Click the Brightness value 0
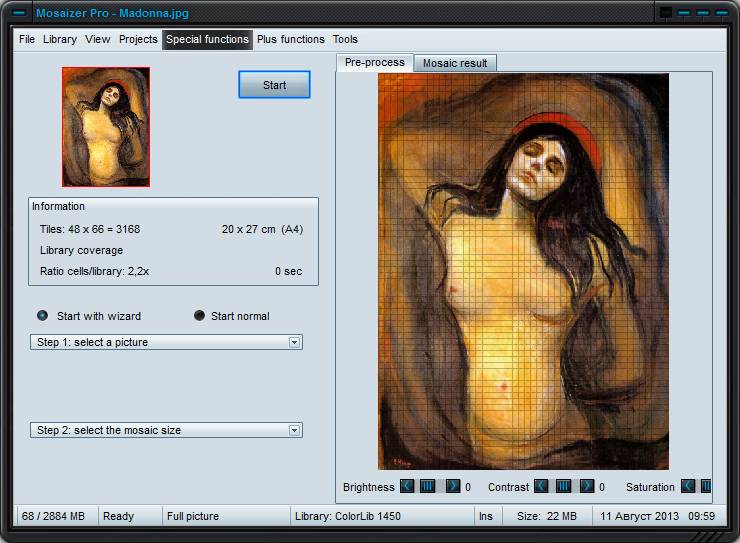The height and width of the screenshot is (543, 740). pos(468,487)
